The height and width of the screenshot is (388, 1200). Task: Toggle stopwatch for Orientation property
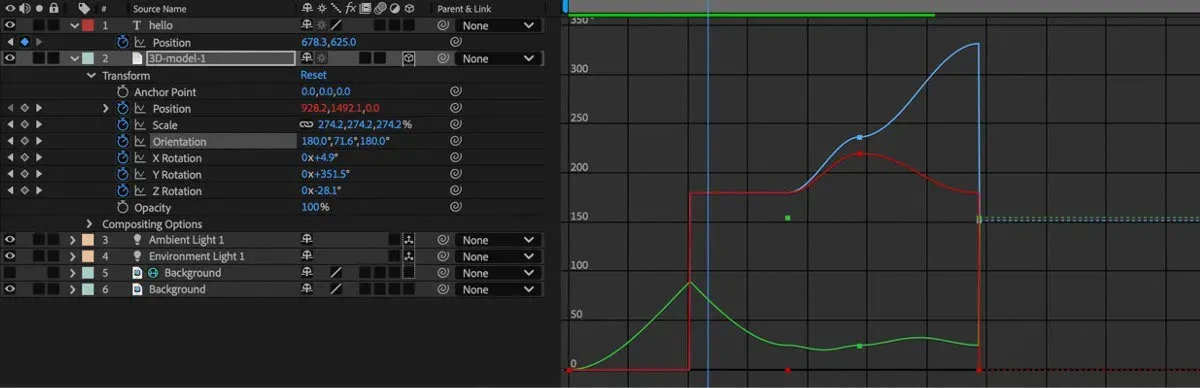coord(123,141)
